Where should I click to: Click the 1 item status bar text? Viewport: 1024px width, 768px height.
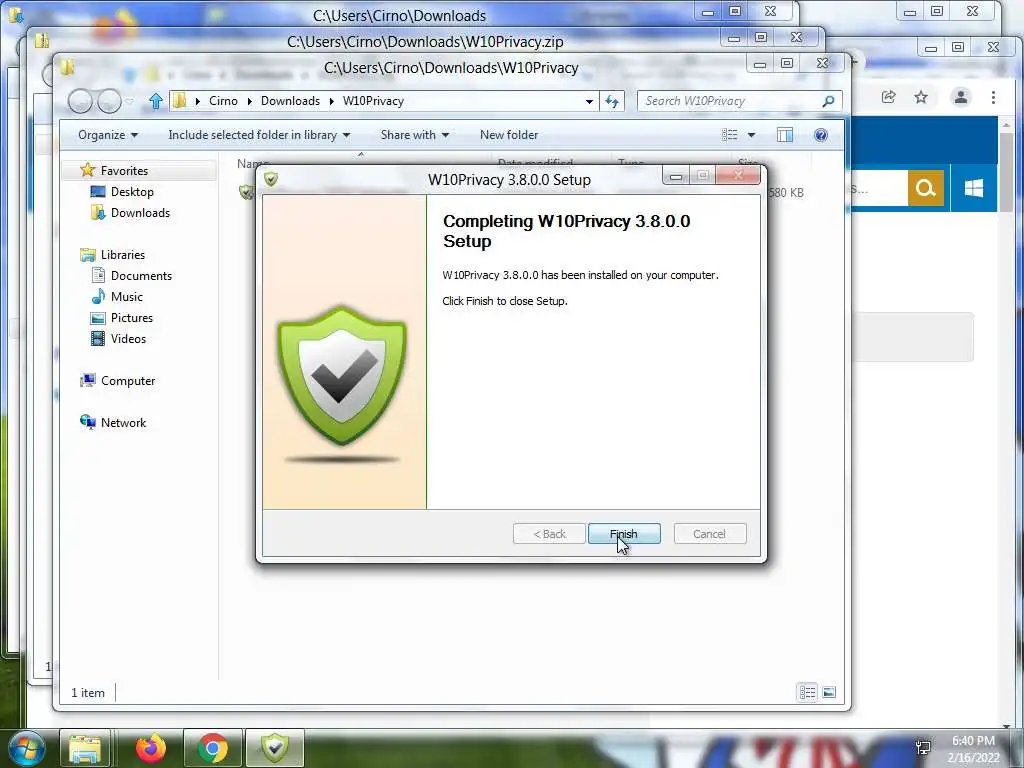click(88, 693)
